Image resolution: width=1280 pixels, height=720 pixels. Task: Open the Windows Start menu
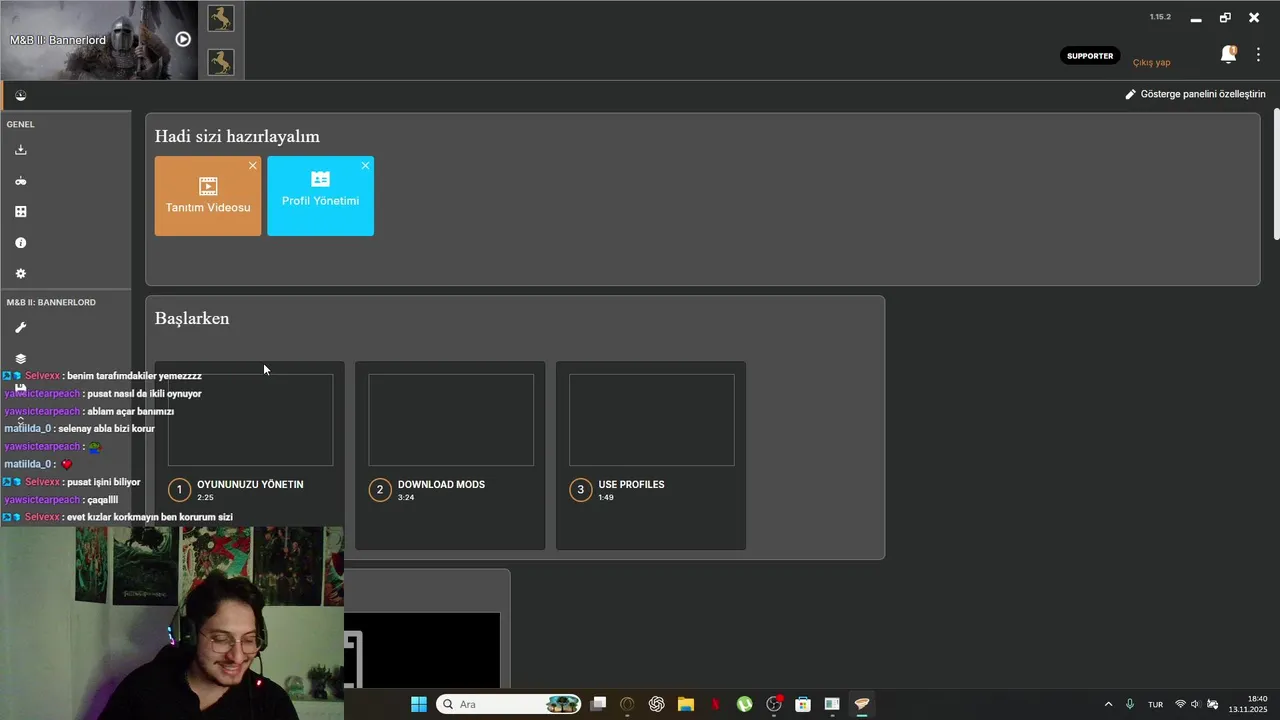(419, 704)
